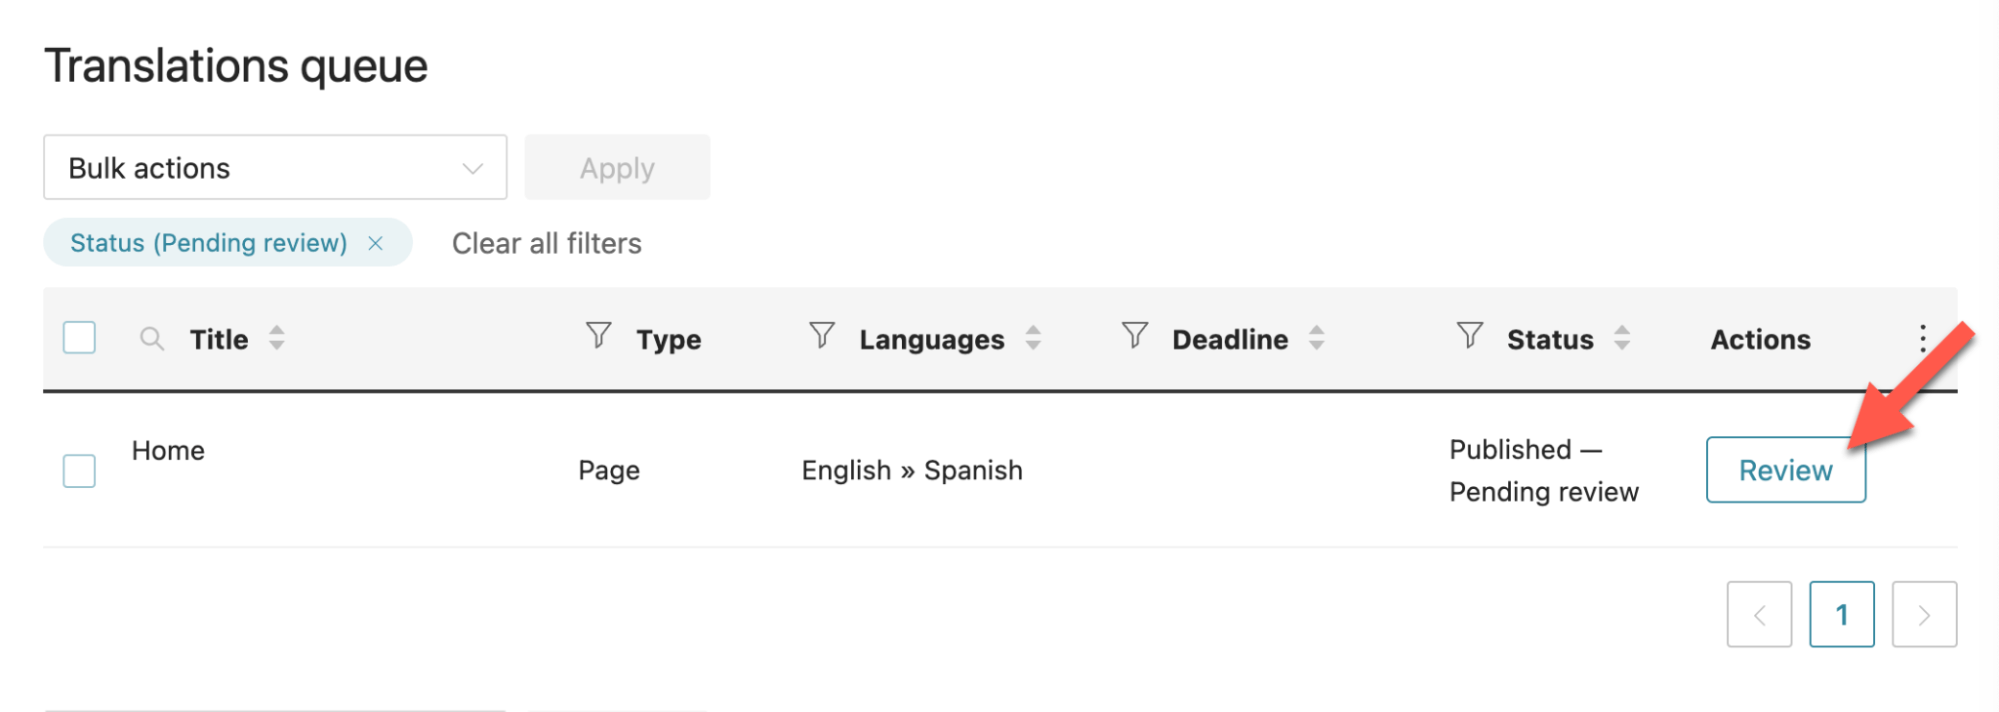Image resolution: width=1999 pixels, height=712 pixels.
Task: Go to the next page arrow
Action: tap(1924, 614)
